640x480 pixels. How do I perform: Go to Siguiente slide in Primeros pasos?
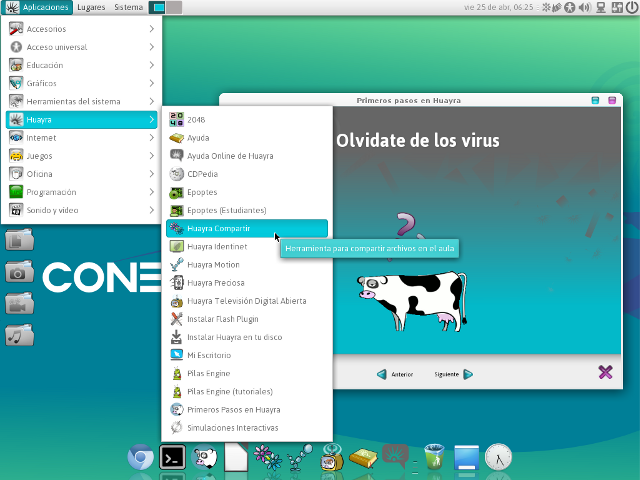point(453,374)
